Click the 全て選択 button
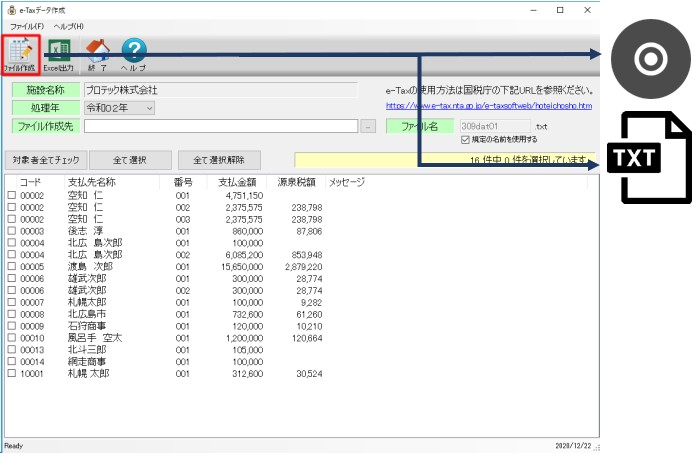695x454 pixels. 130,160
